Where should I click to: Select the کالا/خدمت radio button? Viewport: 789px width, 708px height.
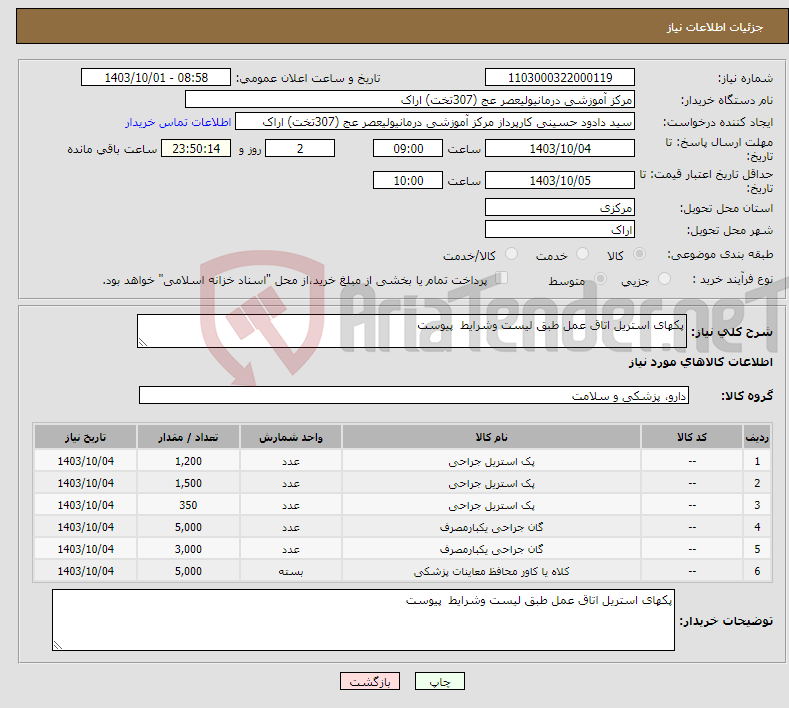pyautogui.click(x=511, y=254)
